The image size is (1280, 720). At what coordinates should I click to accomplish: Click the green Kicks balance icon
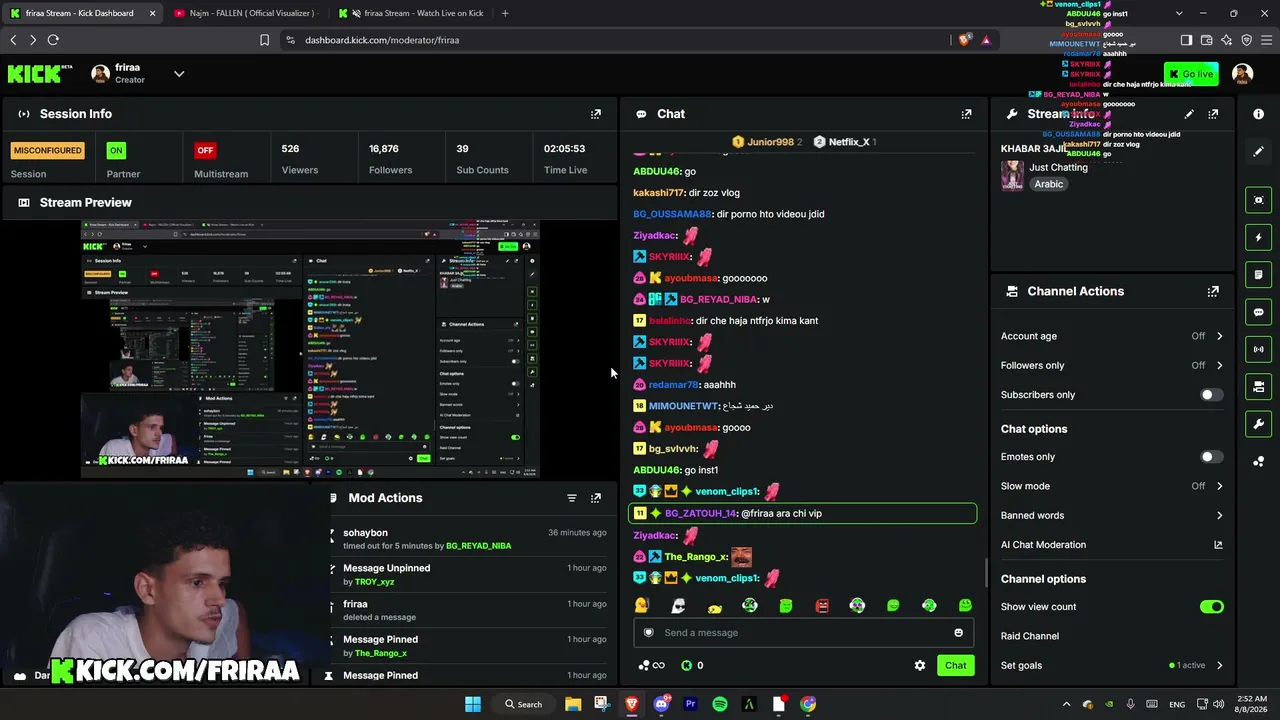point(686,665)
